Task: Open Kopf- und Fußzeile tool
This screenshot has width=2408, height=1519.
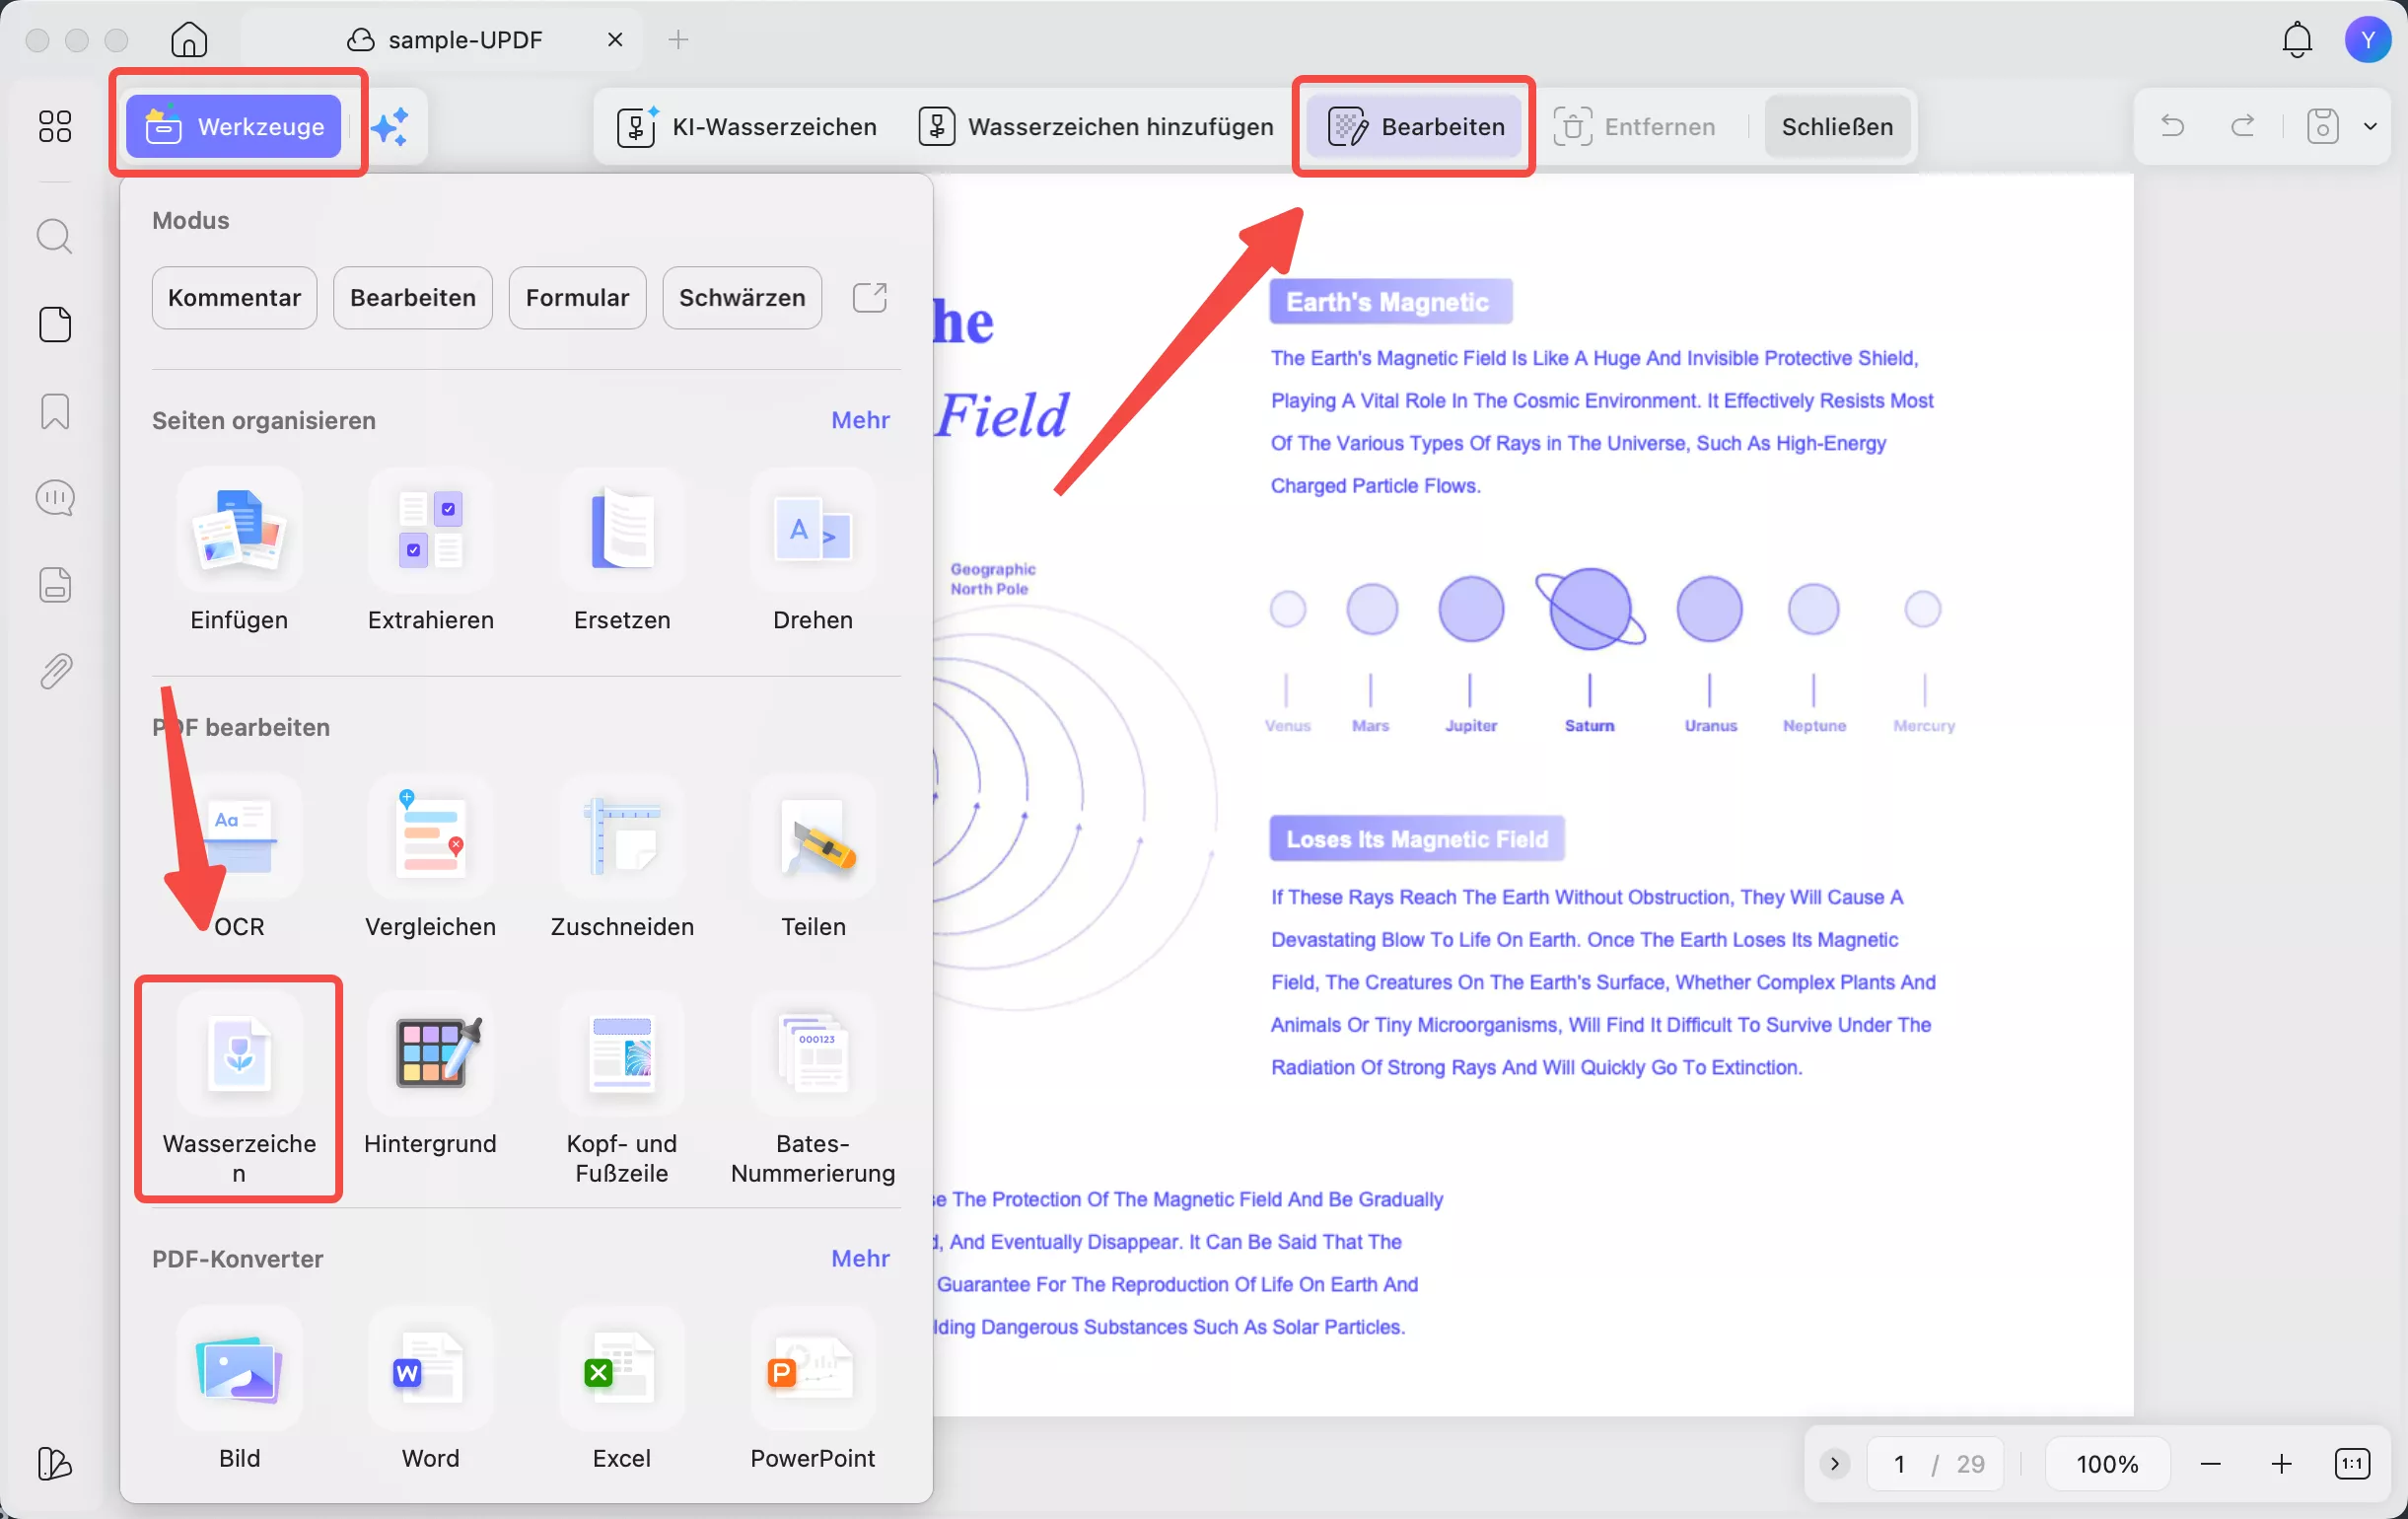Action: pos(622,1089)
